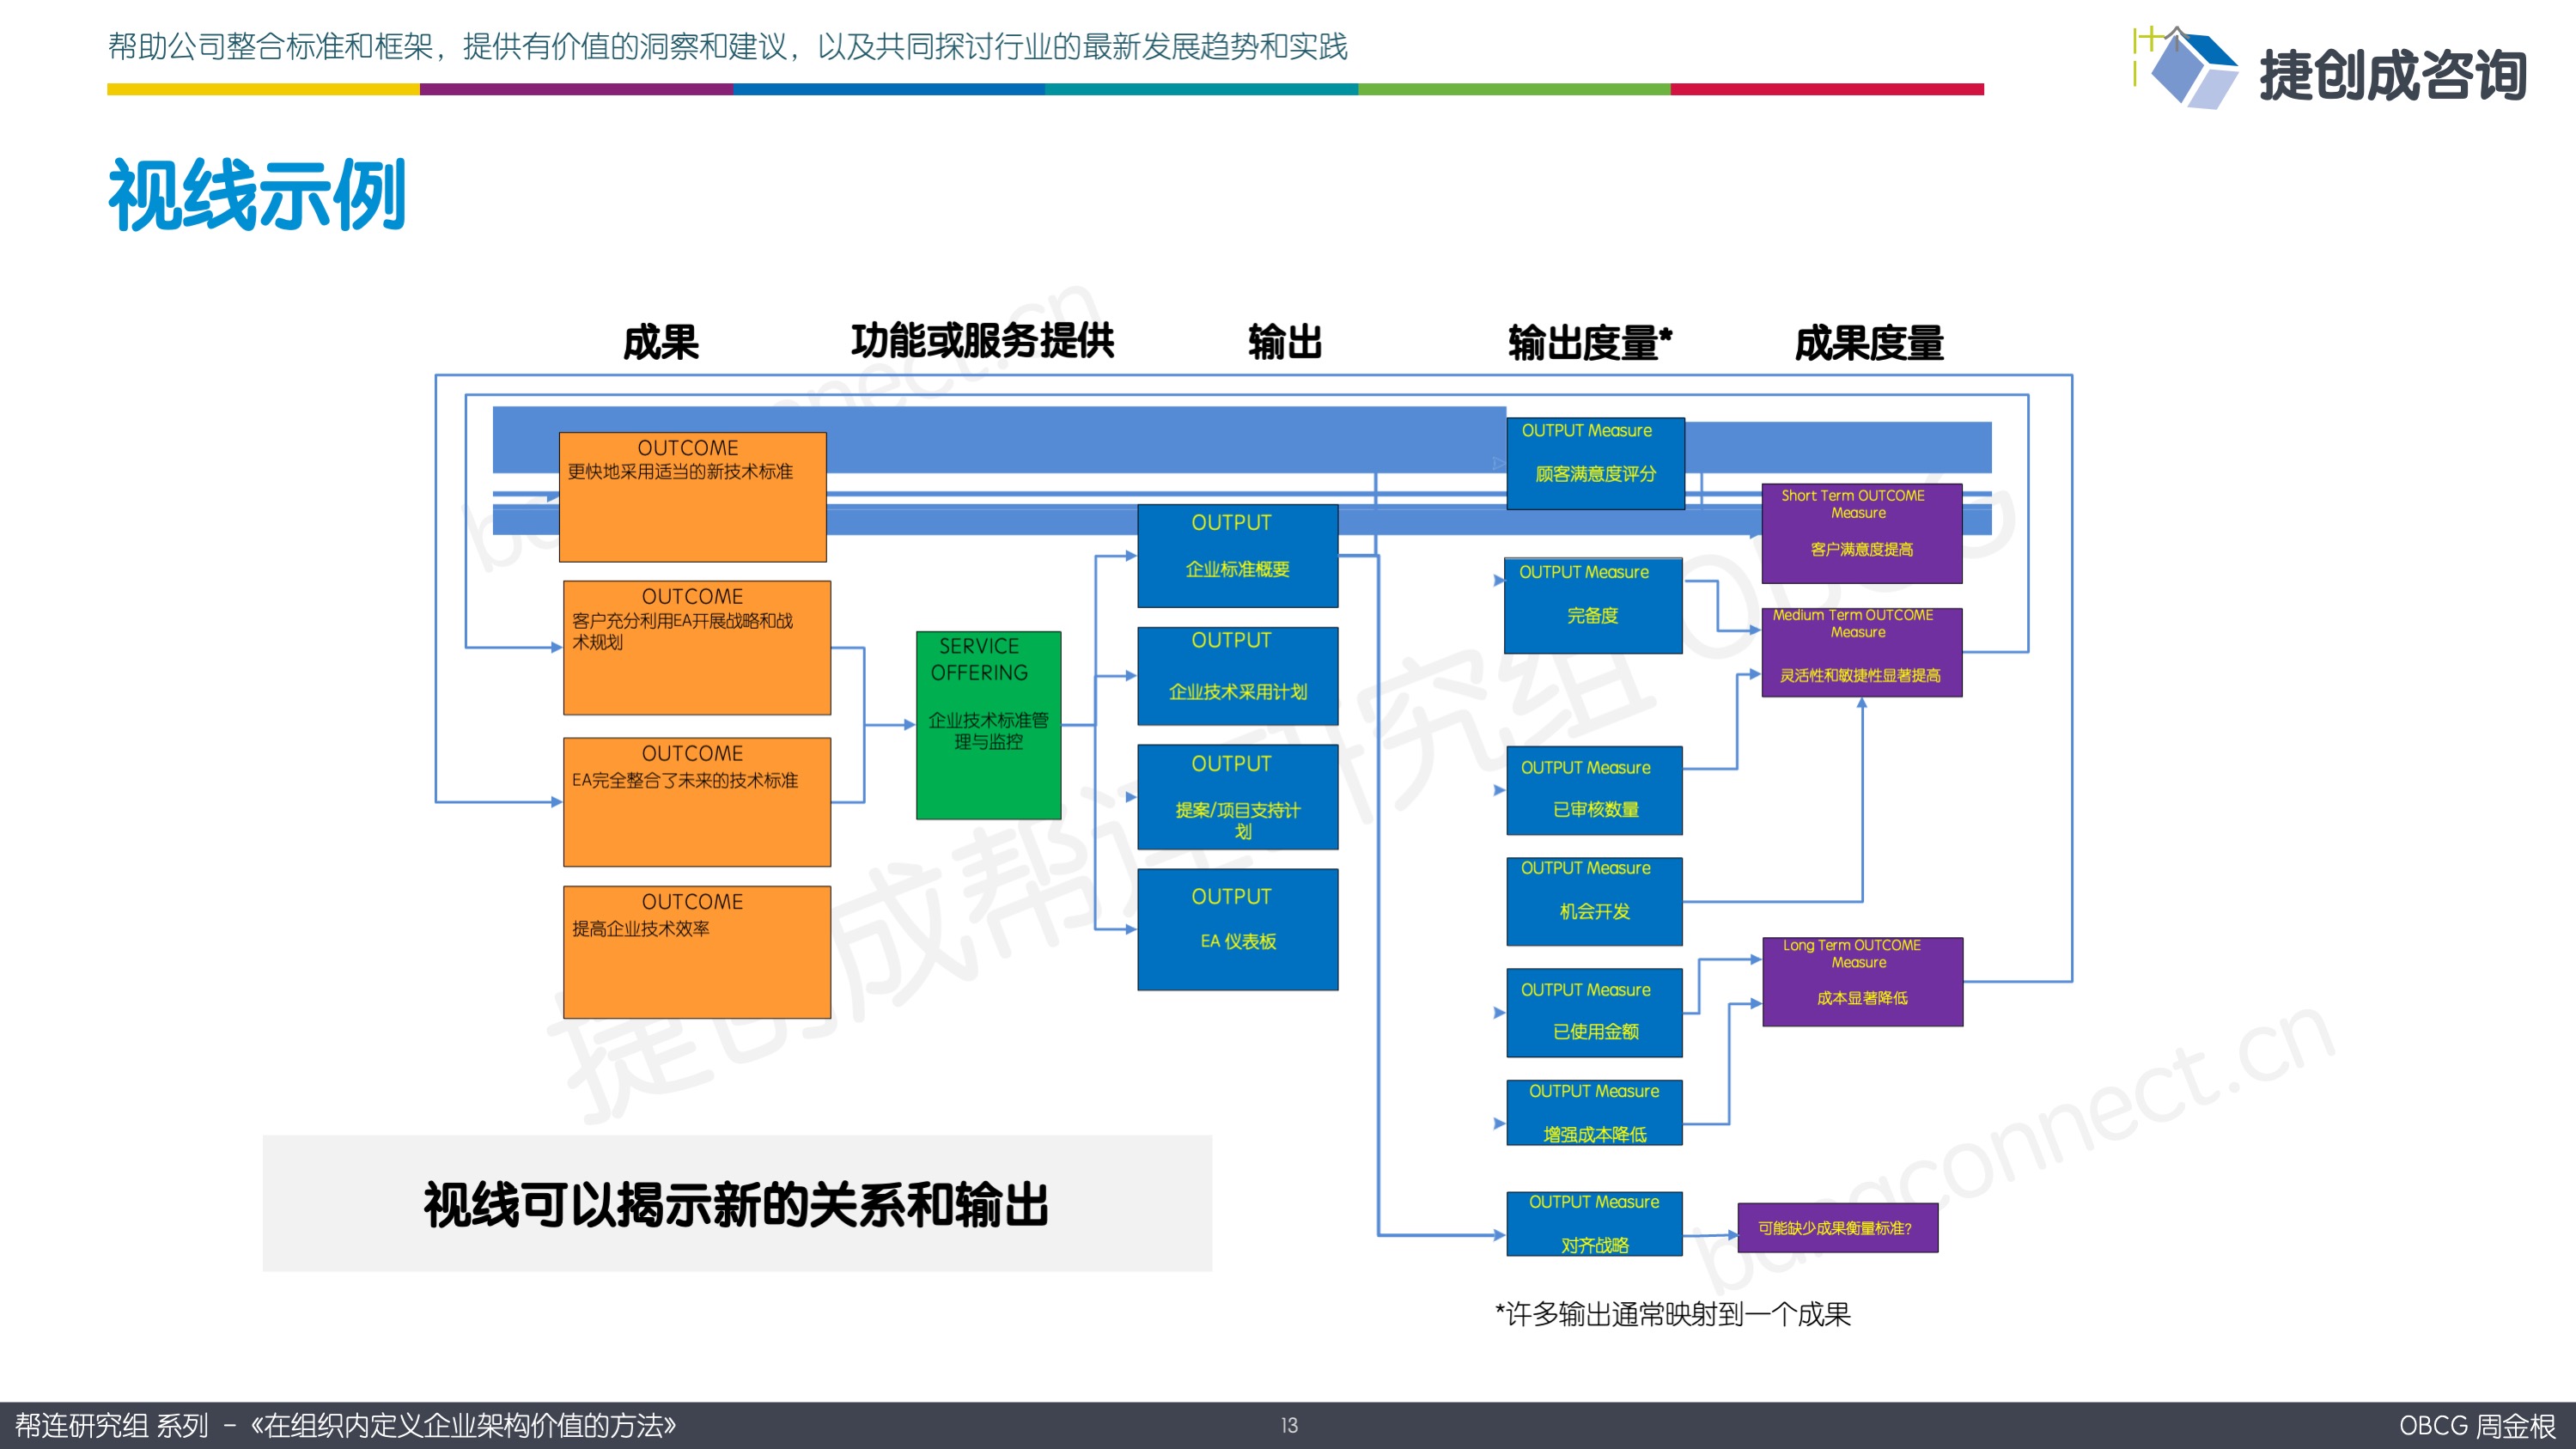Select the green SERVICE OFFERING box
This screenshot has height=1449, width=2576.
988,725
